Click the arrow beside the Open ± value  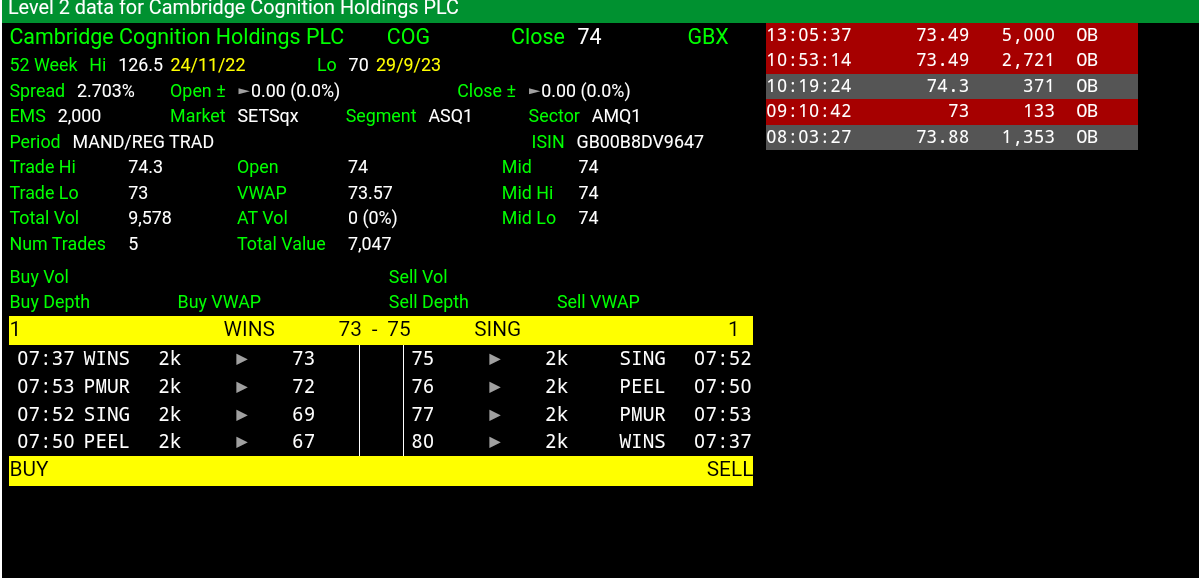(243, 91)
